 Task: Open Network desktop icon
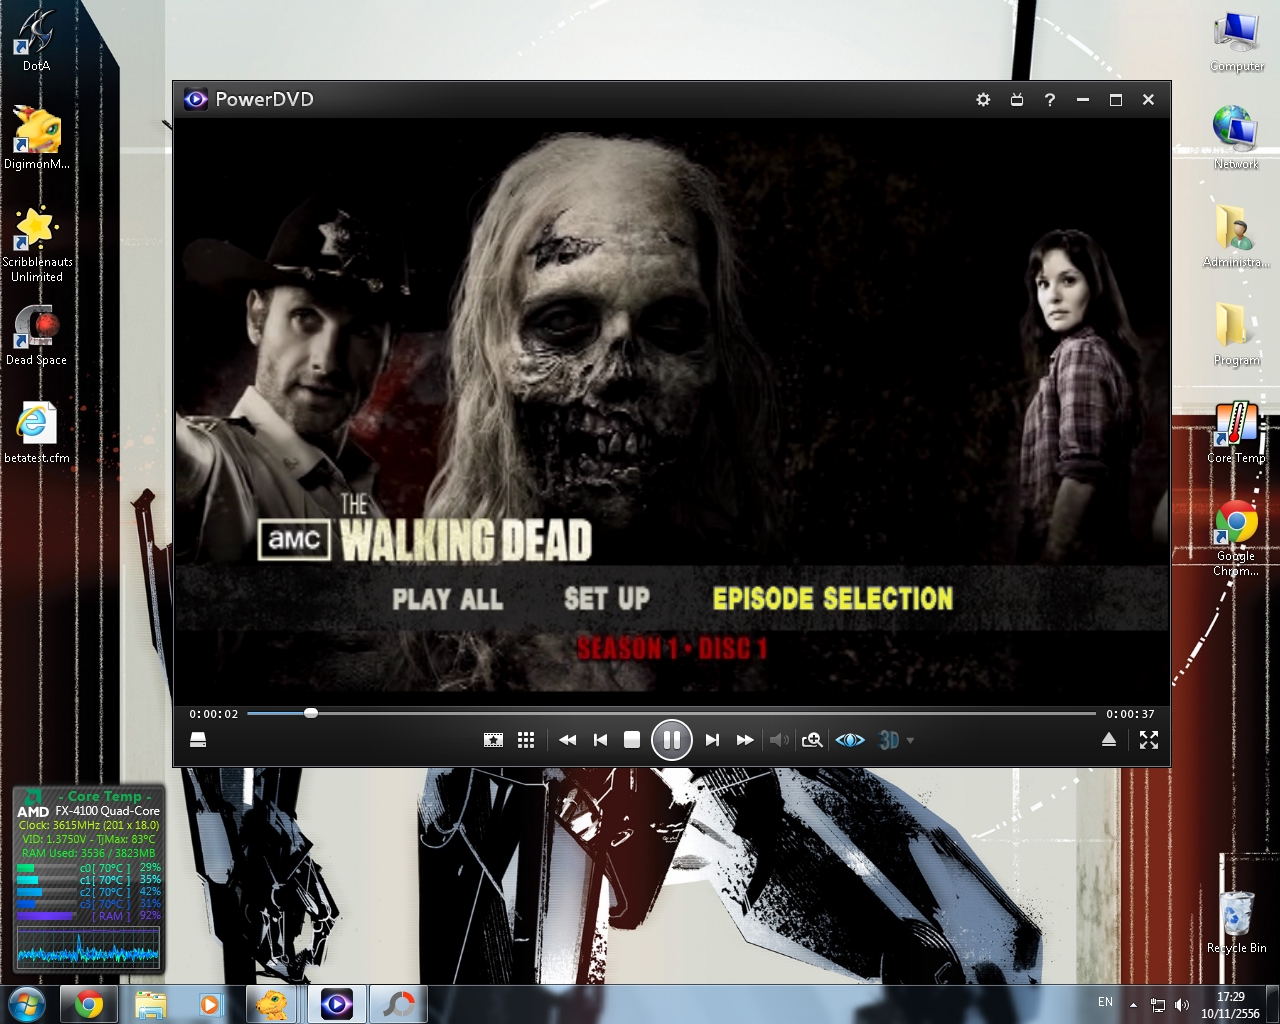1236,138
